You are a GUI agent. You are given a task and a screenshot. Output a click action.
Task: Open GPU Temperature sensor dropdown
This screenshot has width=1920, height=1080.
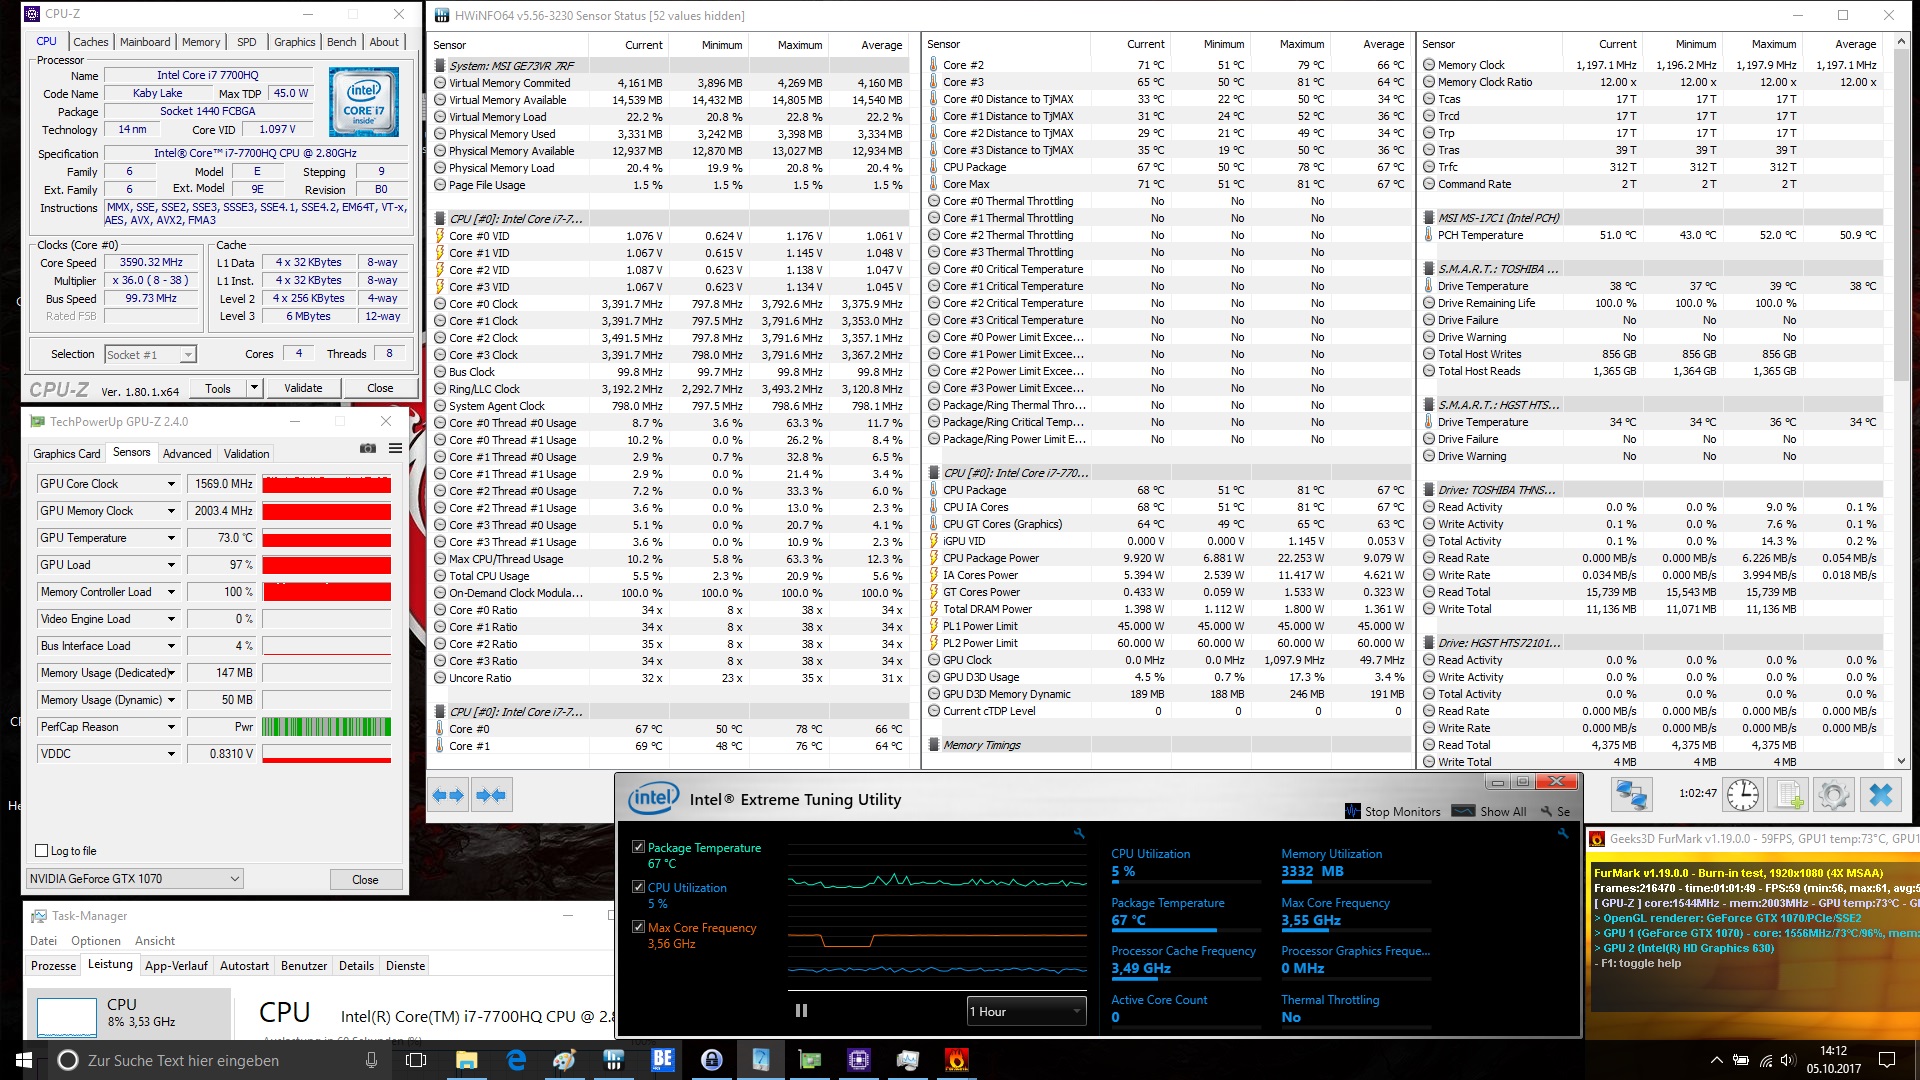[171, 538]
